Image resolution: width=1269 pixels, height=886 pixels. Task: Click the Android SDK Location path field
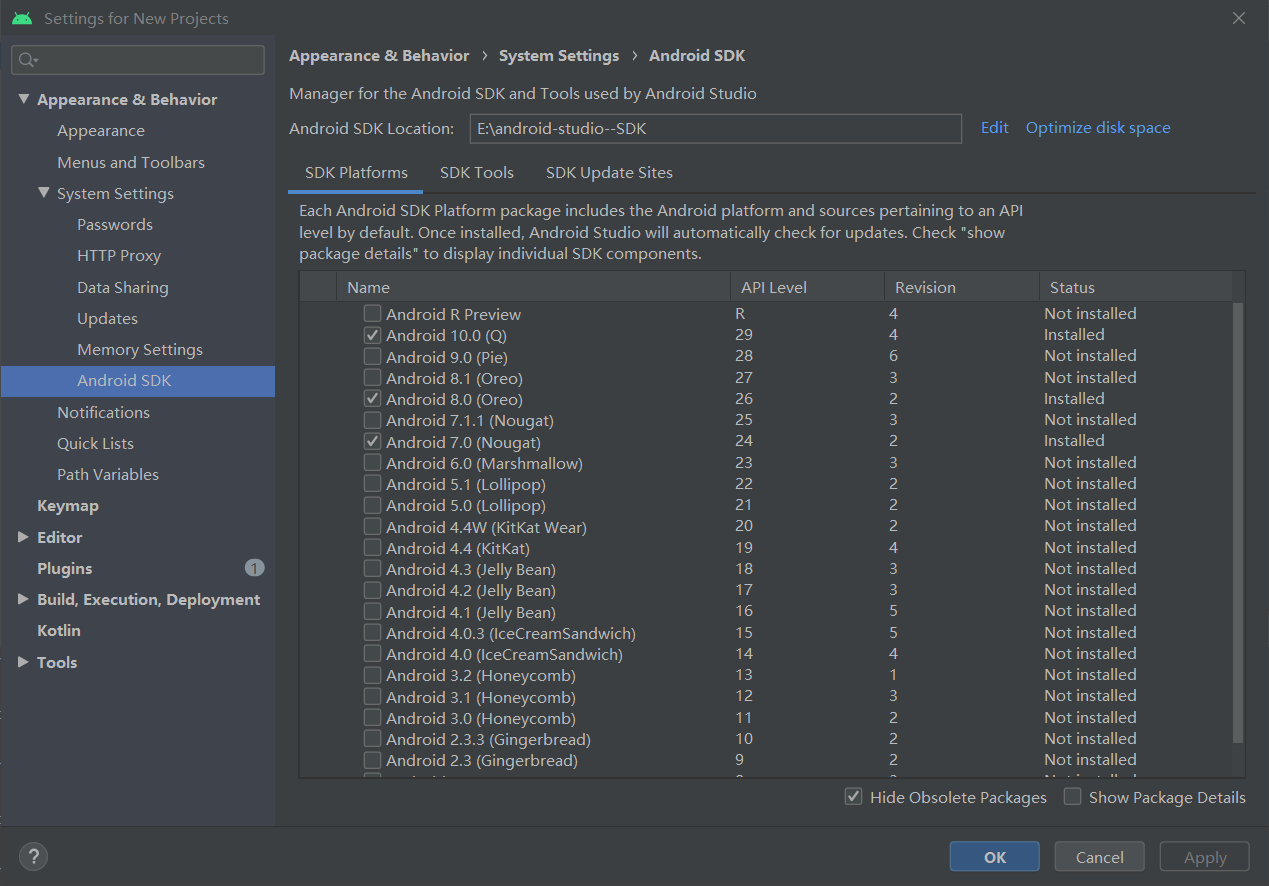715,128
